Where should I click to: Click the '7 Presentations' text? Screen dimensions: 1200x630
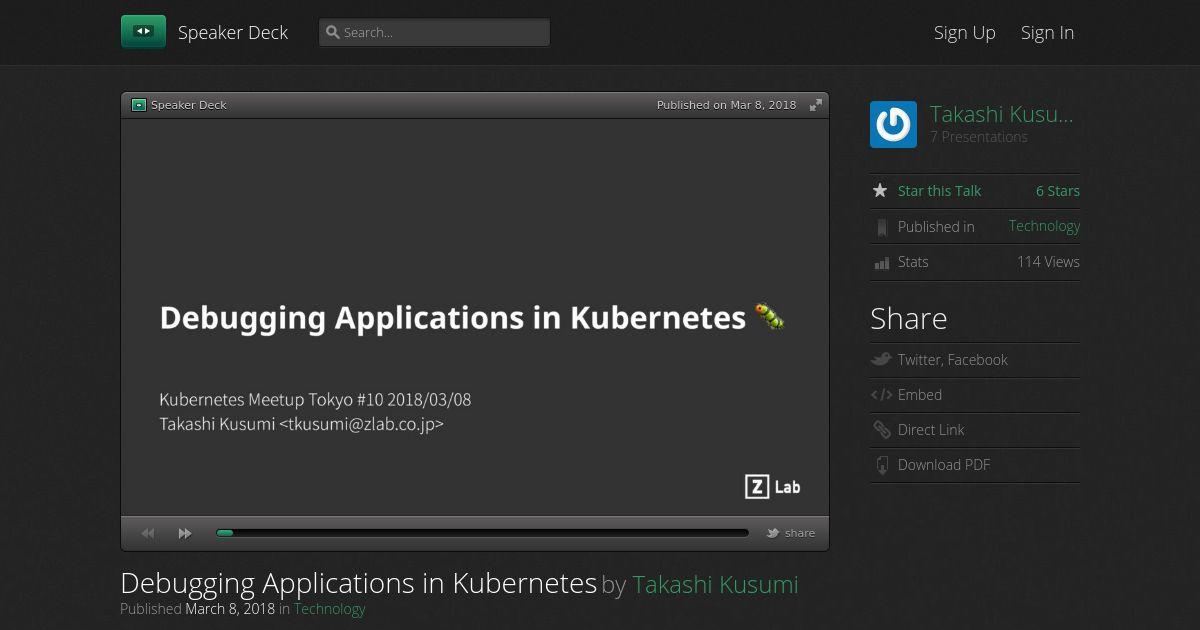[x=979, y=137]
